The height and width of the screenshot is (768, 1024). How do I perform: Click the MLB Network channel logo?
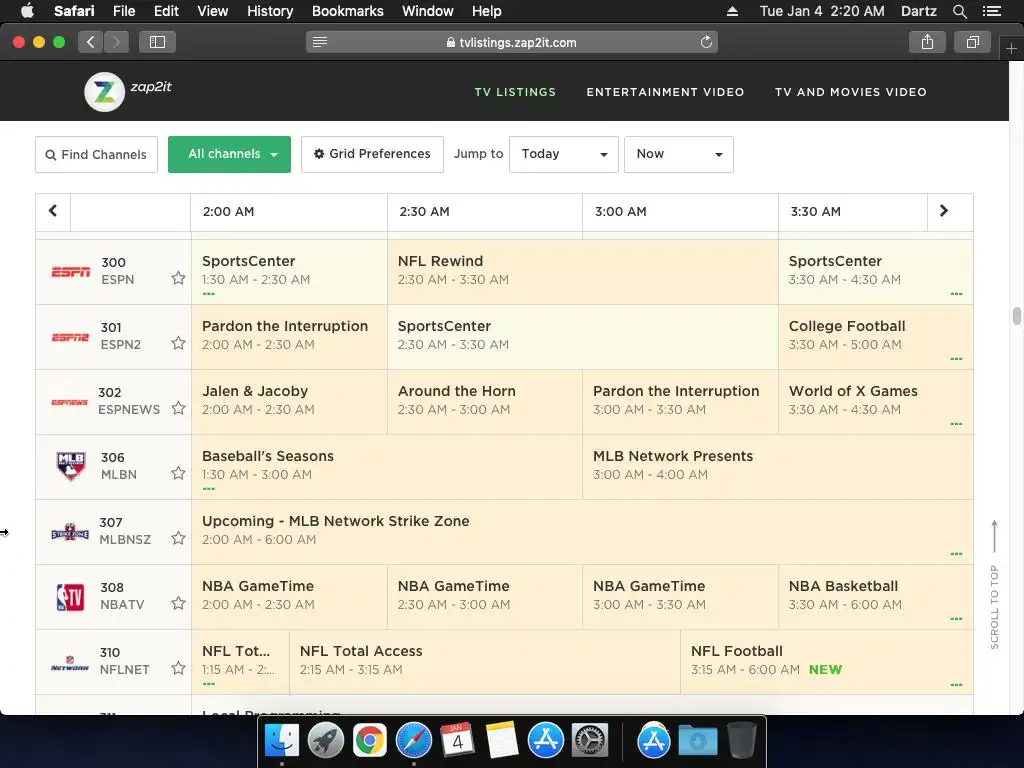pos(71,466)
